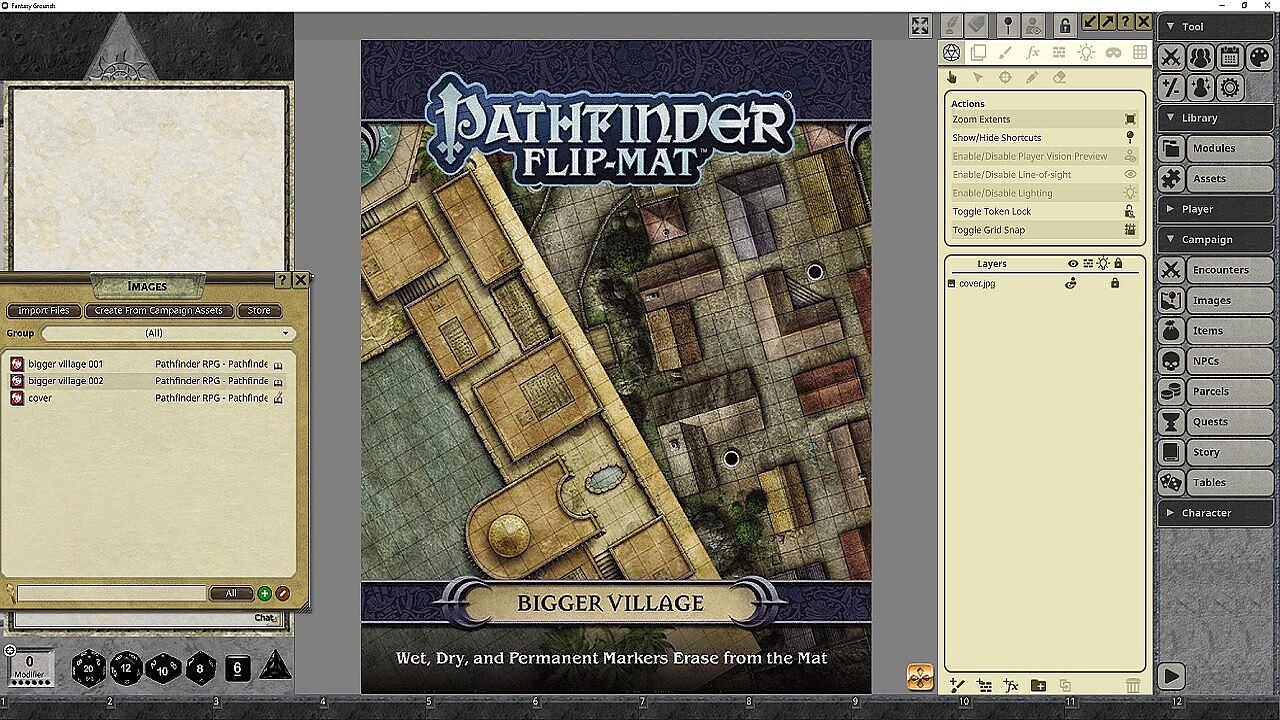The image size is (1280, 720).
Task: Click Enable/Disable Lighting
Action: tap(1044, 193)
